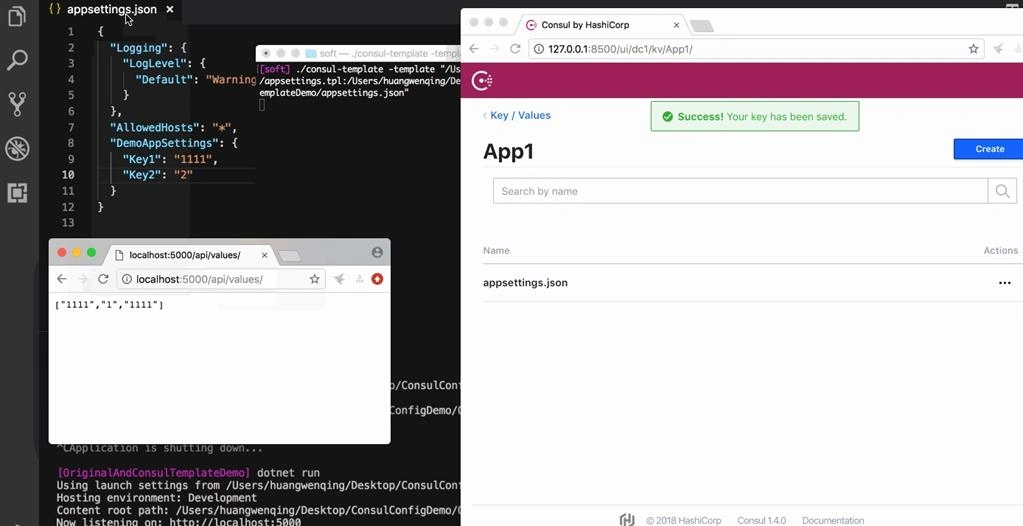Click the Consul address bar URL
The height and width of the screenshot is (526, 1023).
pos(620,49)
